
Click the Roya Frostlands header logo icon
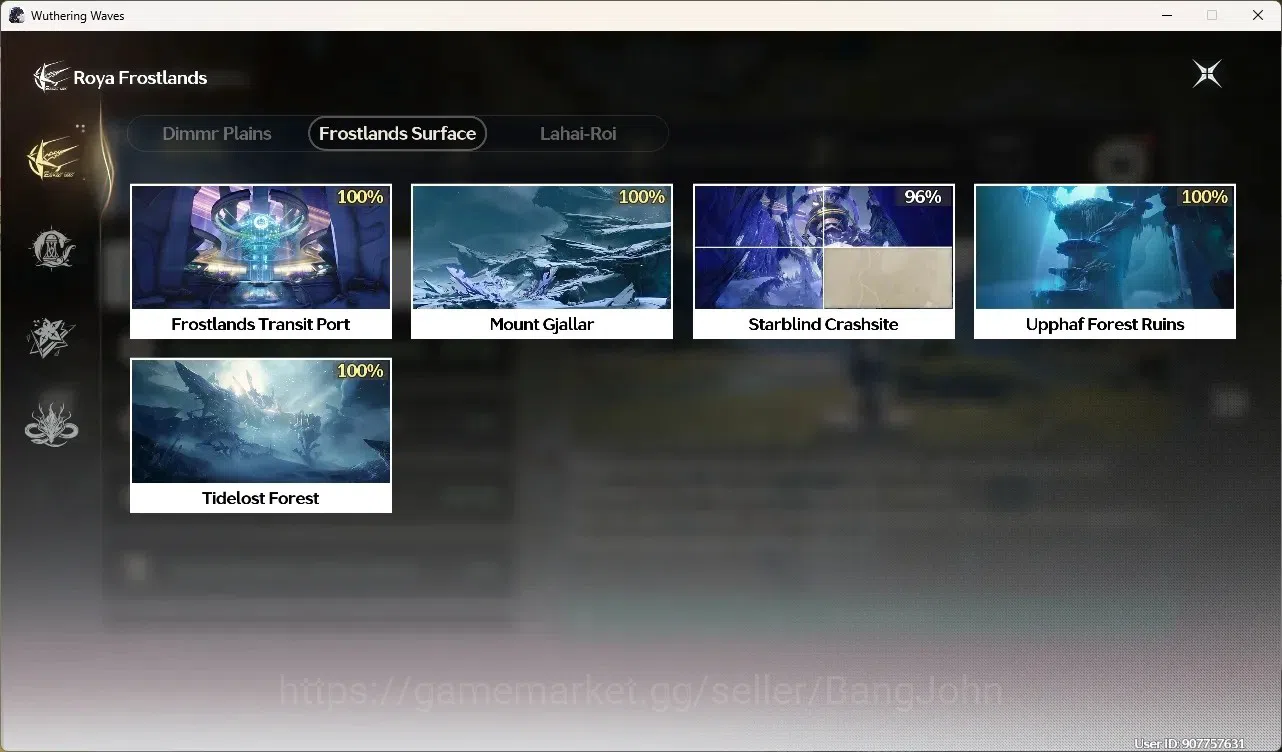(x=50, y=77)
